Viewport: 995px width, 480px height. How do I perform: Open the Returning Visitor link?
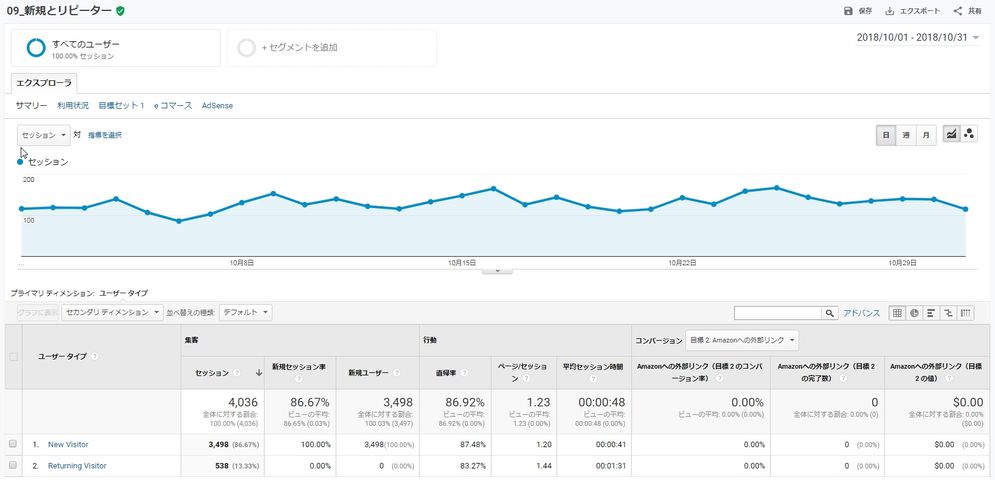click(x=77, y=466)
